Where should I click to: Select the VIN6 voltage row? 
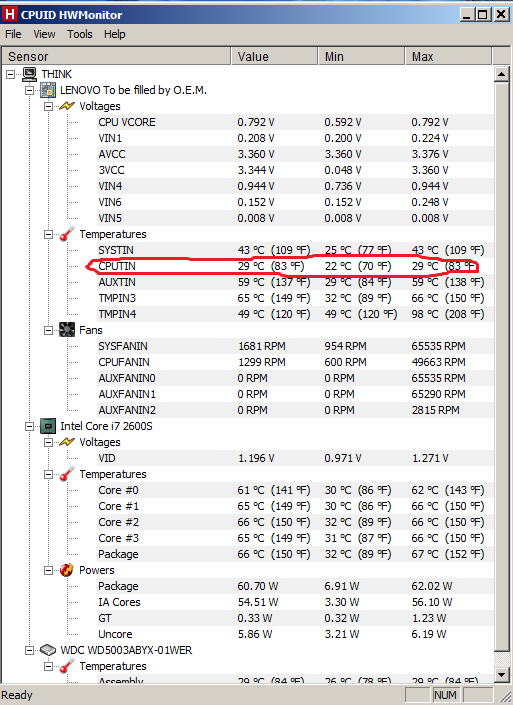click(x=295, y=202)
